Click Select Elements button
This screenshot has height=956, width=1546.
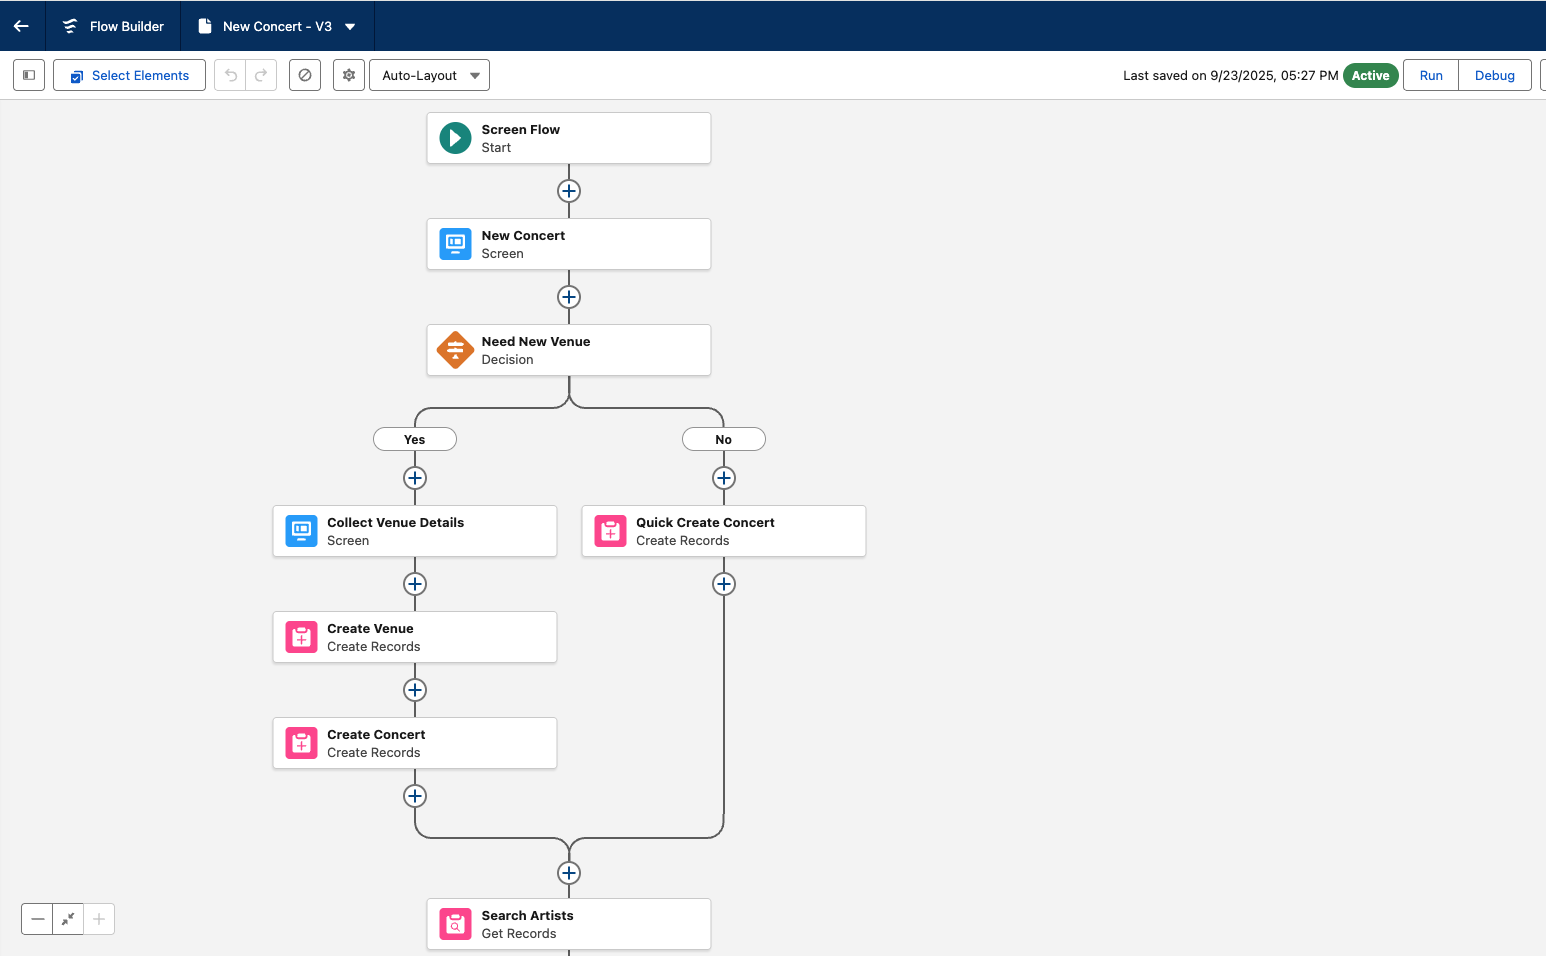(x=129, y=75)
